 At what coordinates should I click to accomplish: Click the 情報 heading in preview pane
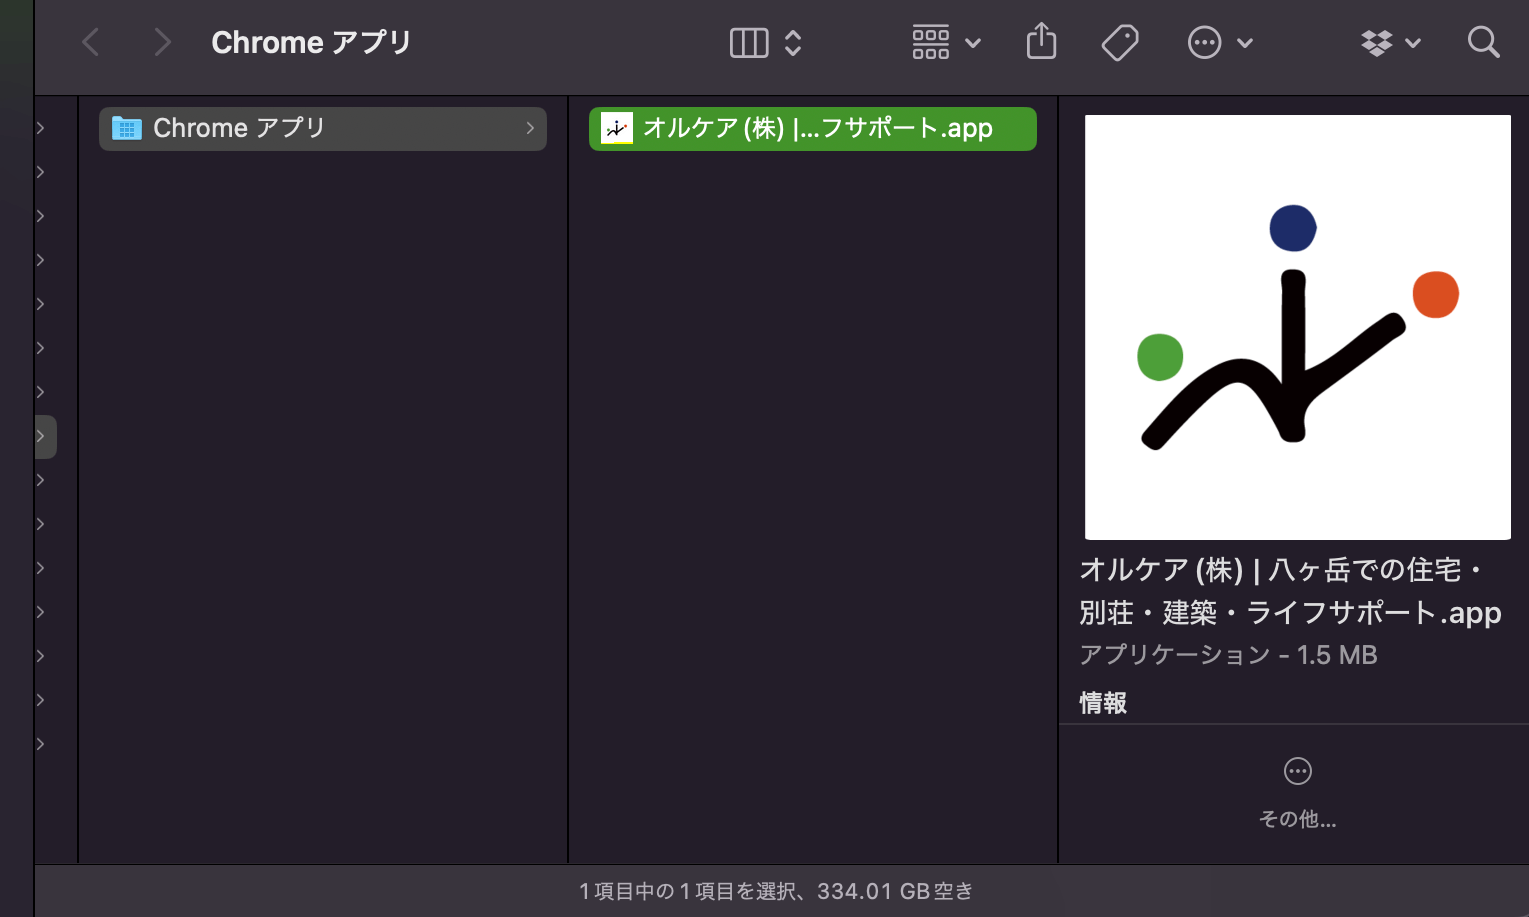coord(1103,703)
